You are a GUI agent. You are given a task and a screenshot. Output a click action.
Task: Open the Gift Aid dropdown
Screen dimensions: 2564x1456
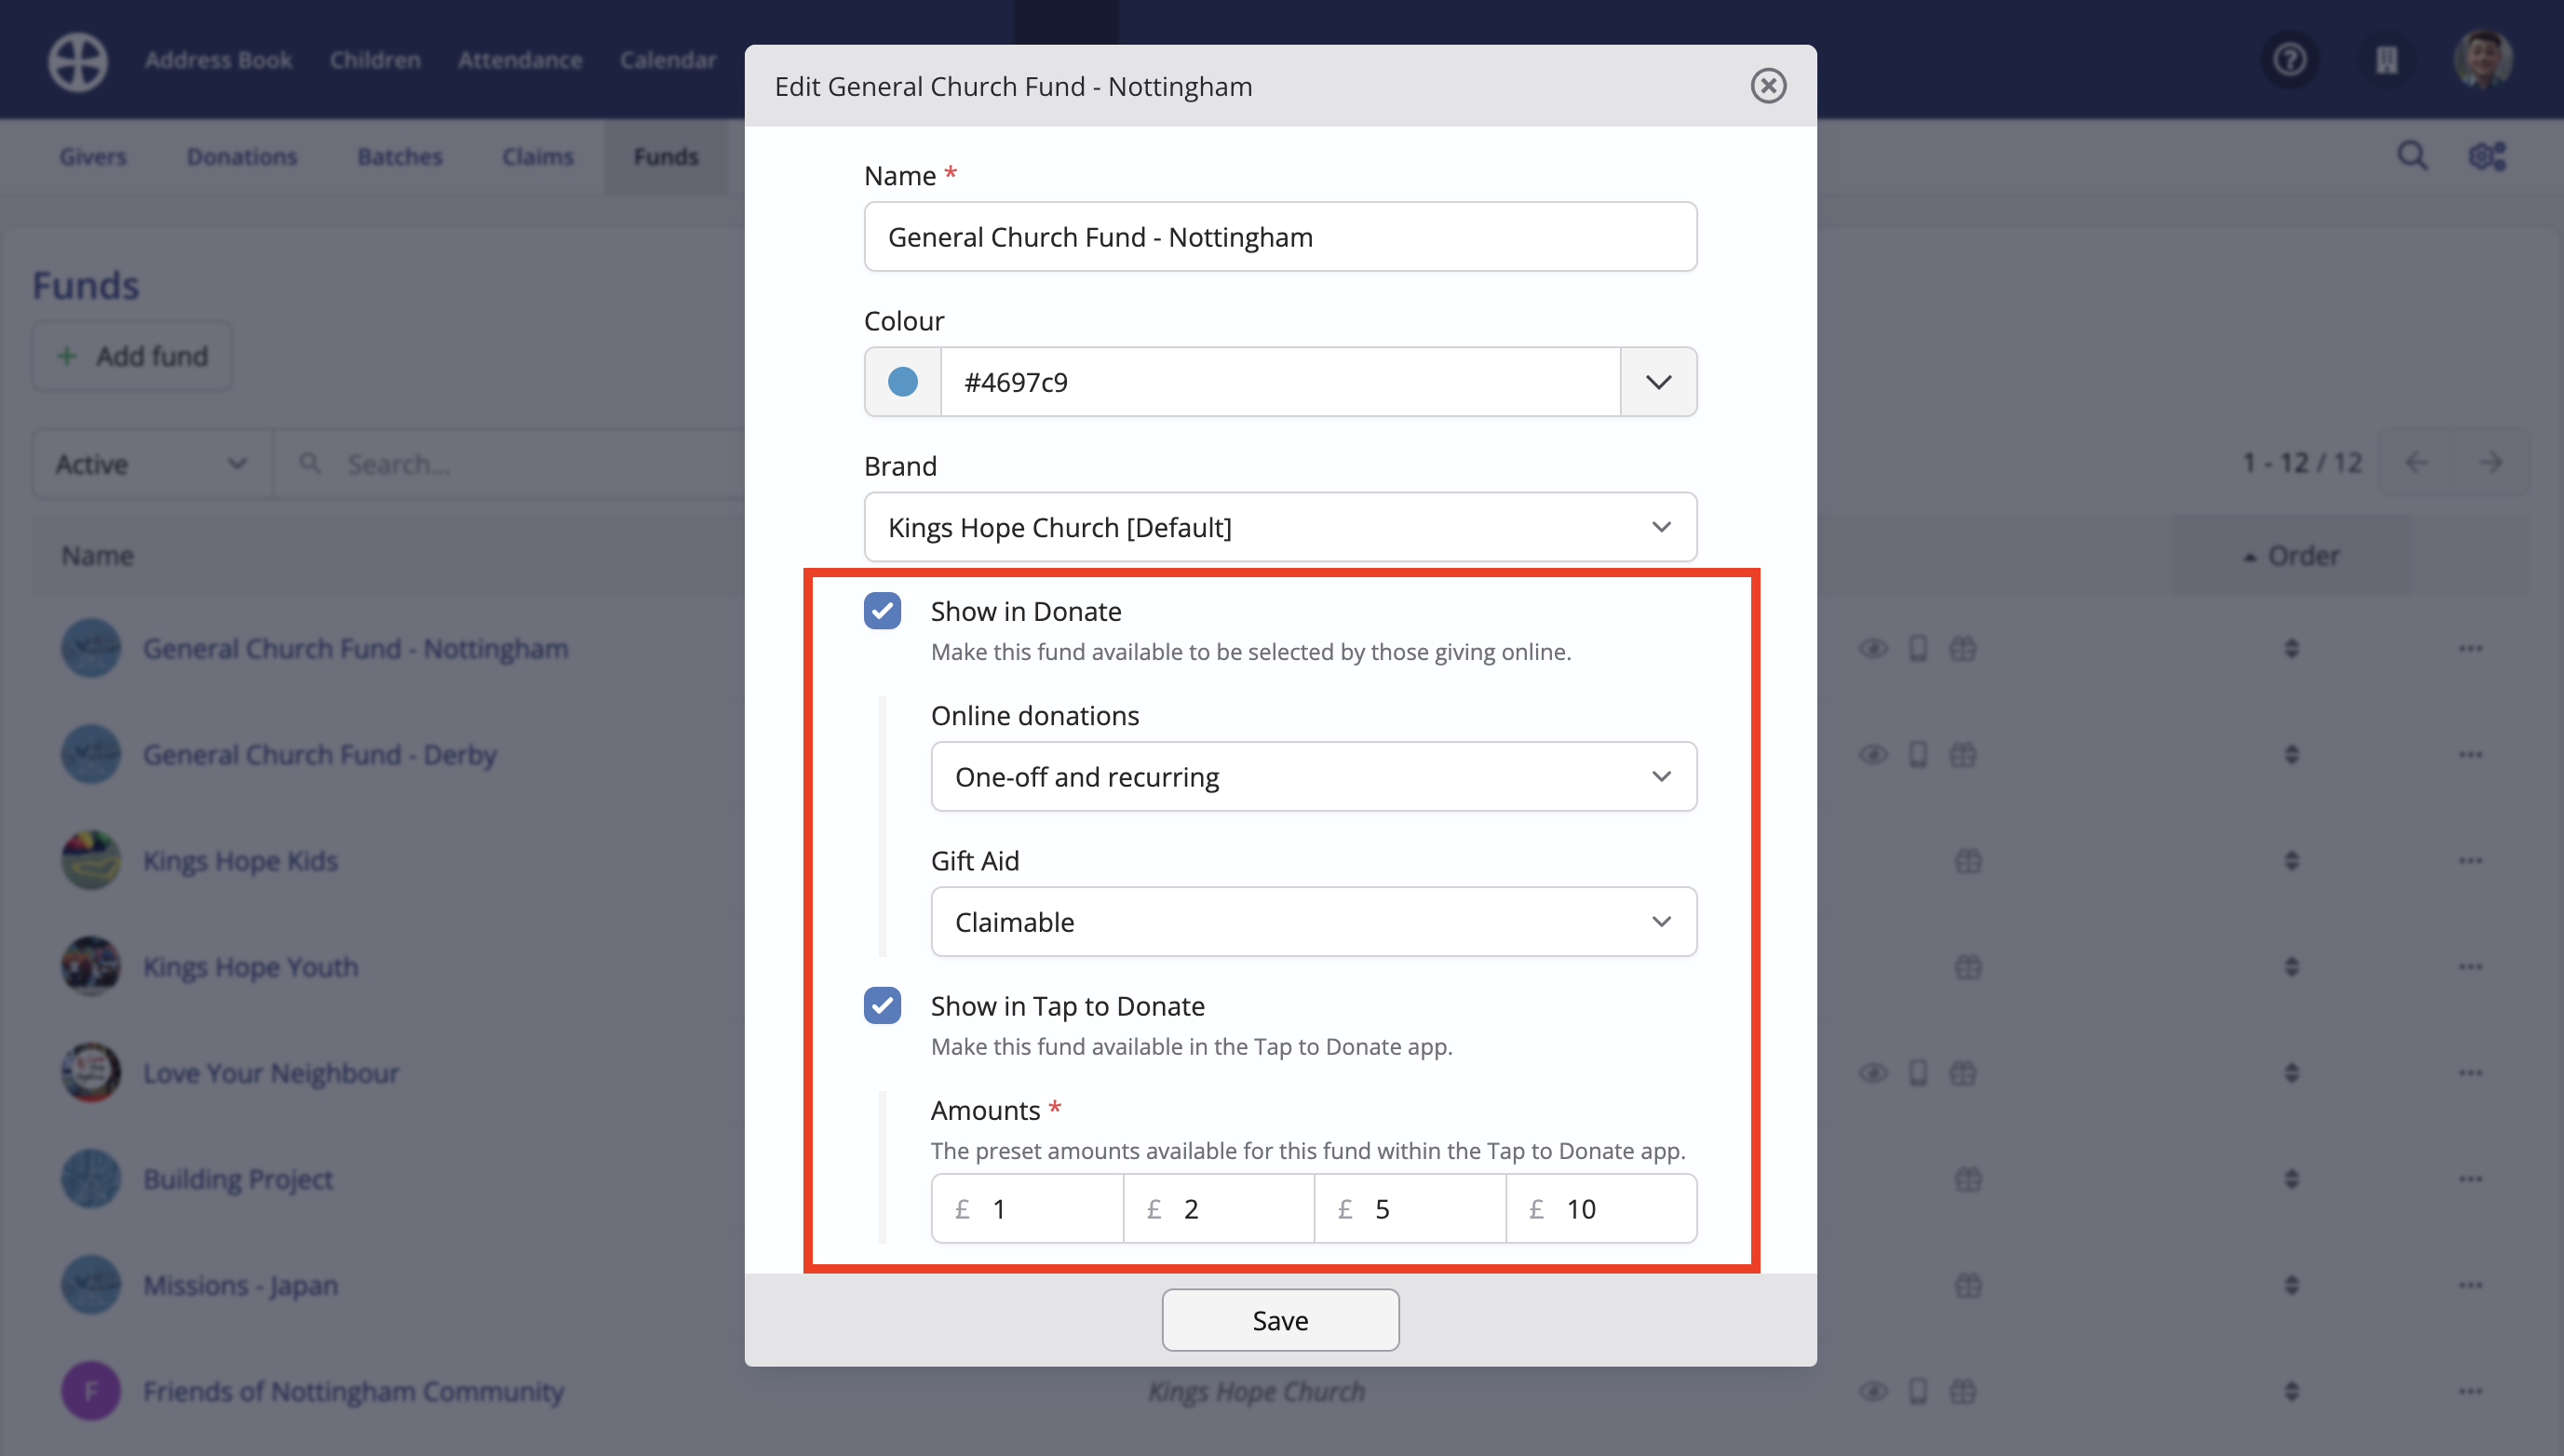coord(1313,922)
